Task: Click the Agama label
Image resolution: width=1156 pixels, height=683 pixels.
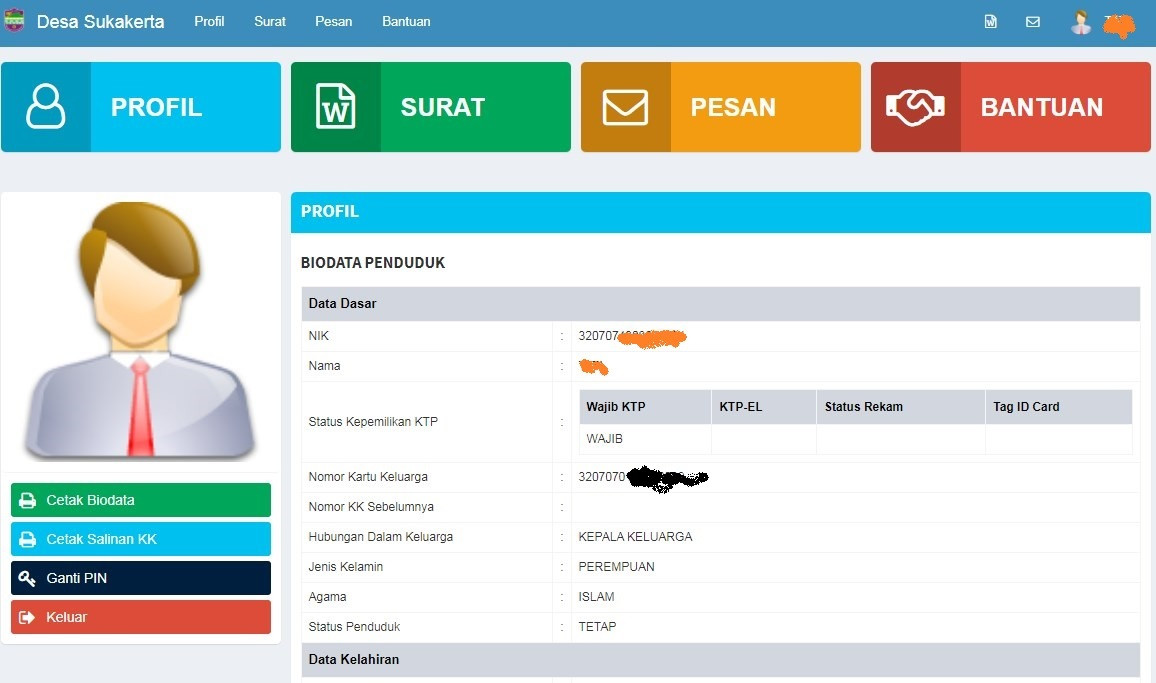Action: click(327, 597)
